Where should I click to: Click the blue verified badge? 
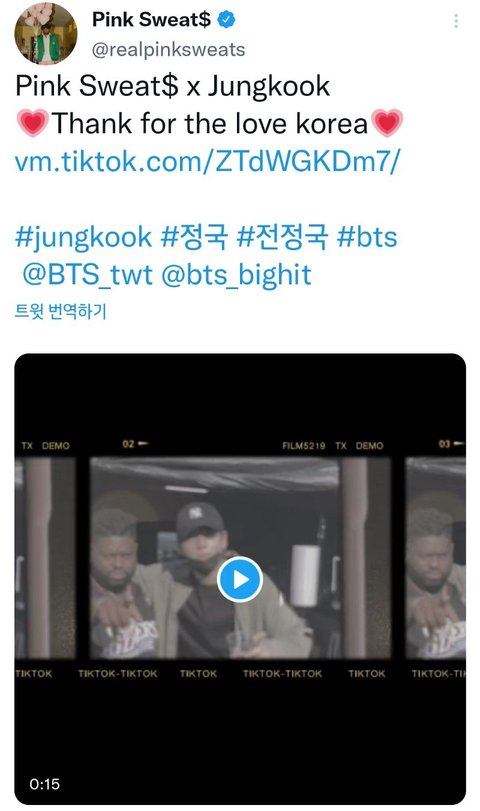(226, 20)
